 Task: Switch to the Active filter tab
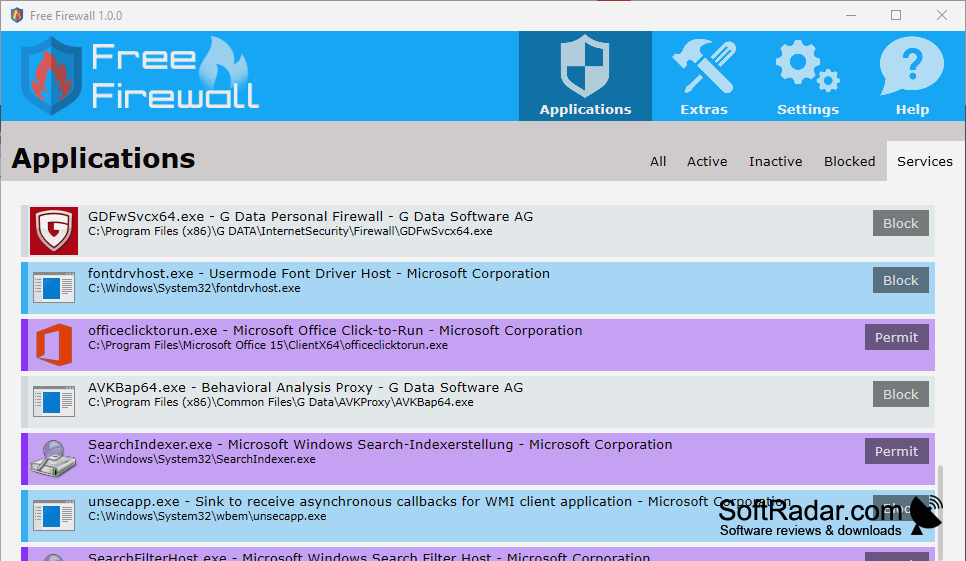pyautogui.click(x=707, y=161)
